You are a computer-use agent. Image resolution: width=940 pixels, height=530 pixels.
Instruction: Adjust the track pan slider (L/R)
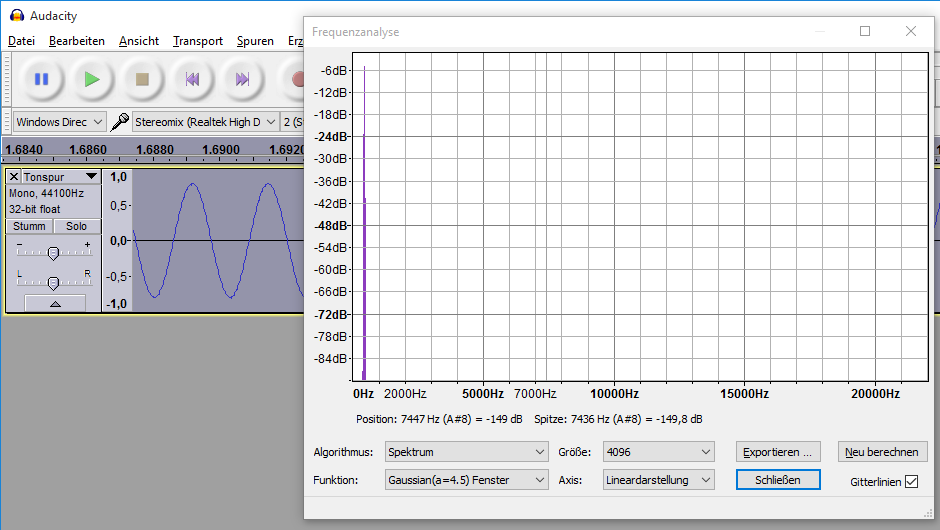point(53,282)
